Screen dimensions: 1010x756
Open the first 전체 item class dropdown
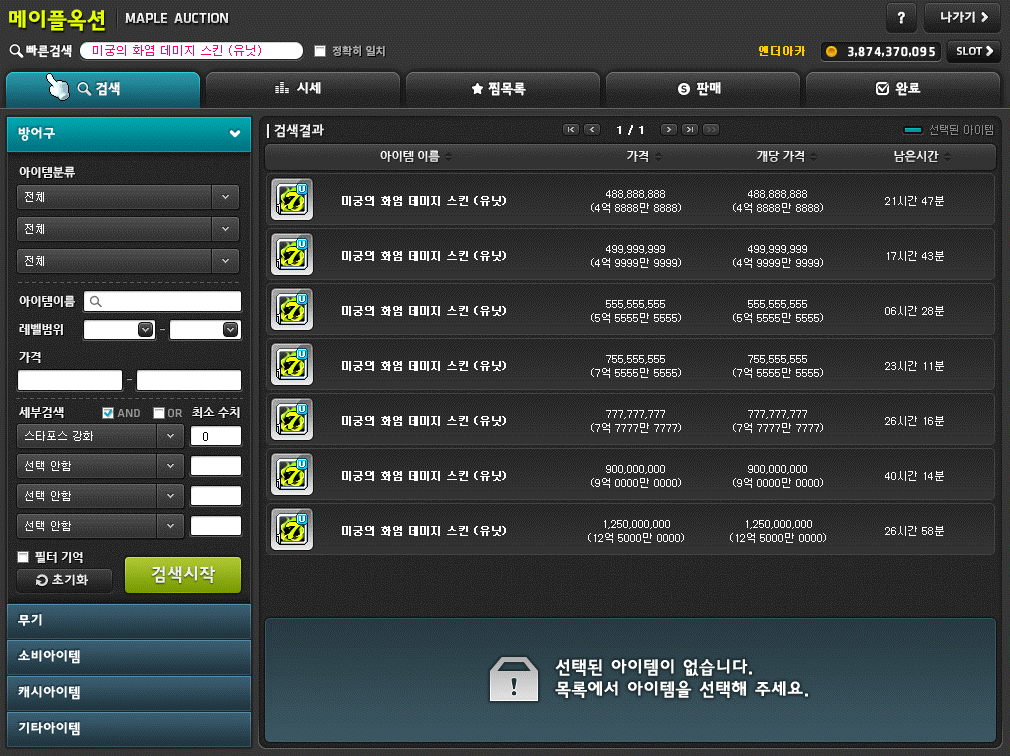pyautogui.click(x=128, y=197)
